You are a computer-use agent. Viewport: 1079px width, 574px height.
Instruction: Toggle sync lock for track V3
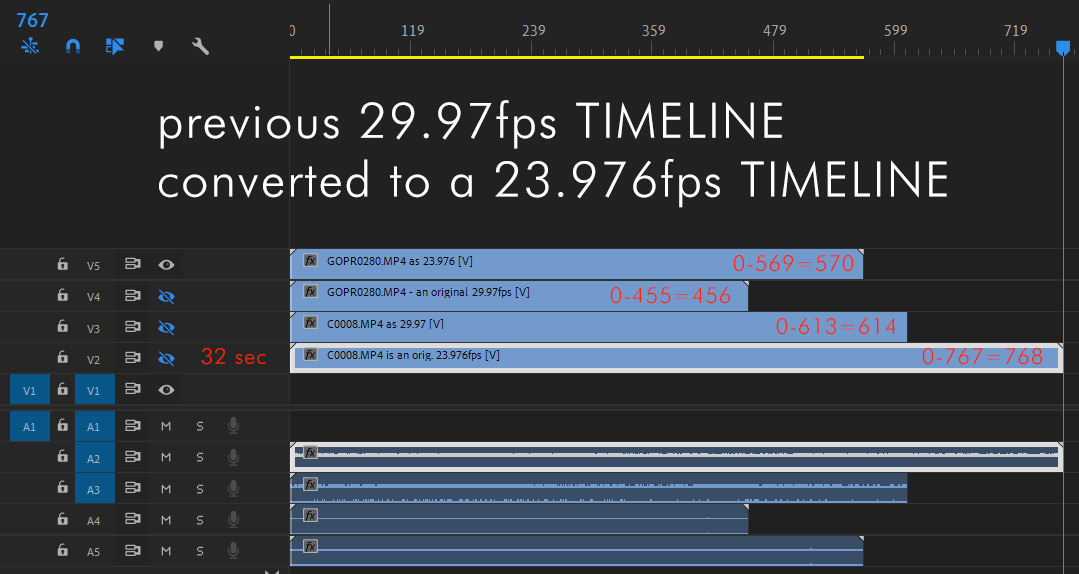click(132, 327)
